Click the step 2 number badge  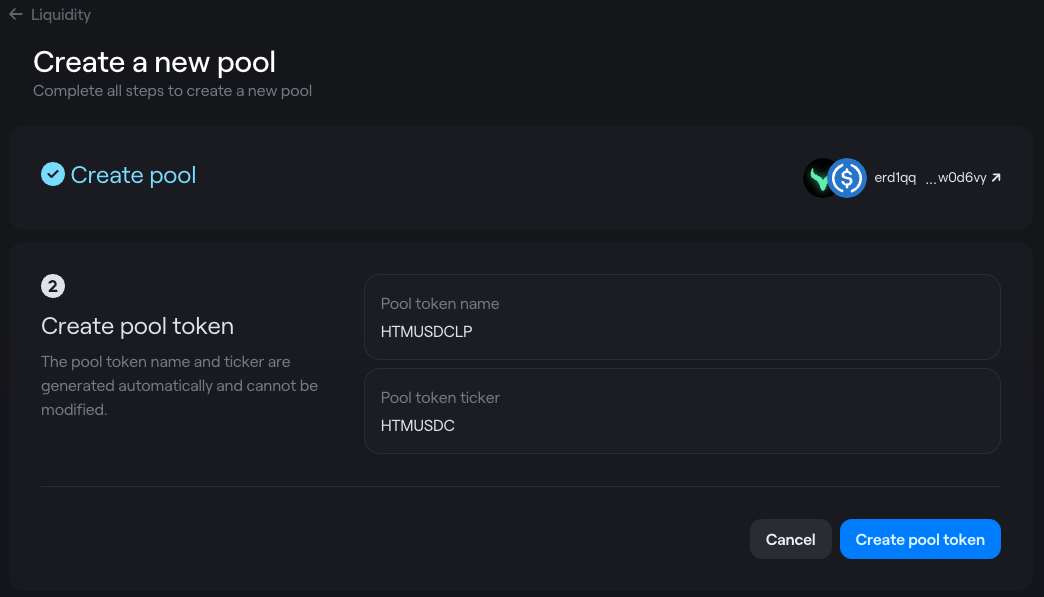point(53,286)
